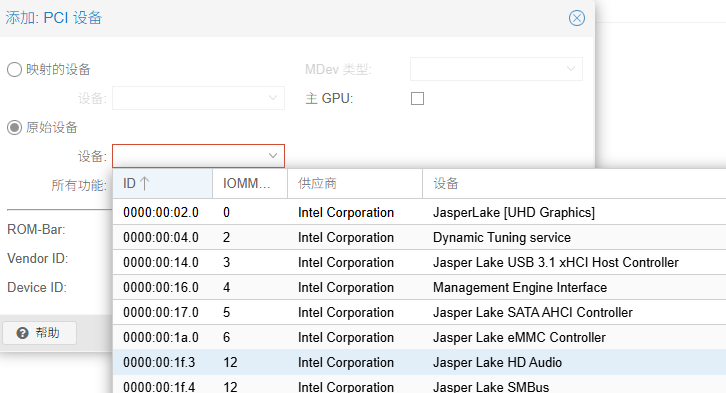
Task: Click the IOMM... column header
Action: click(250, 183)
